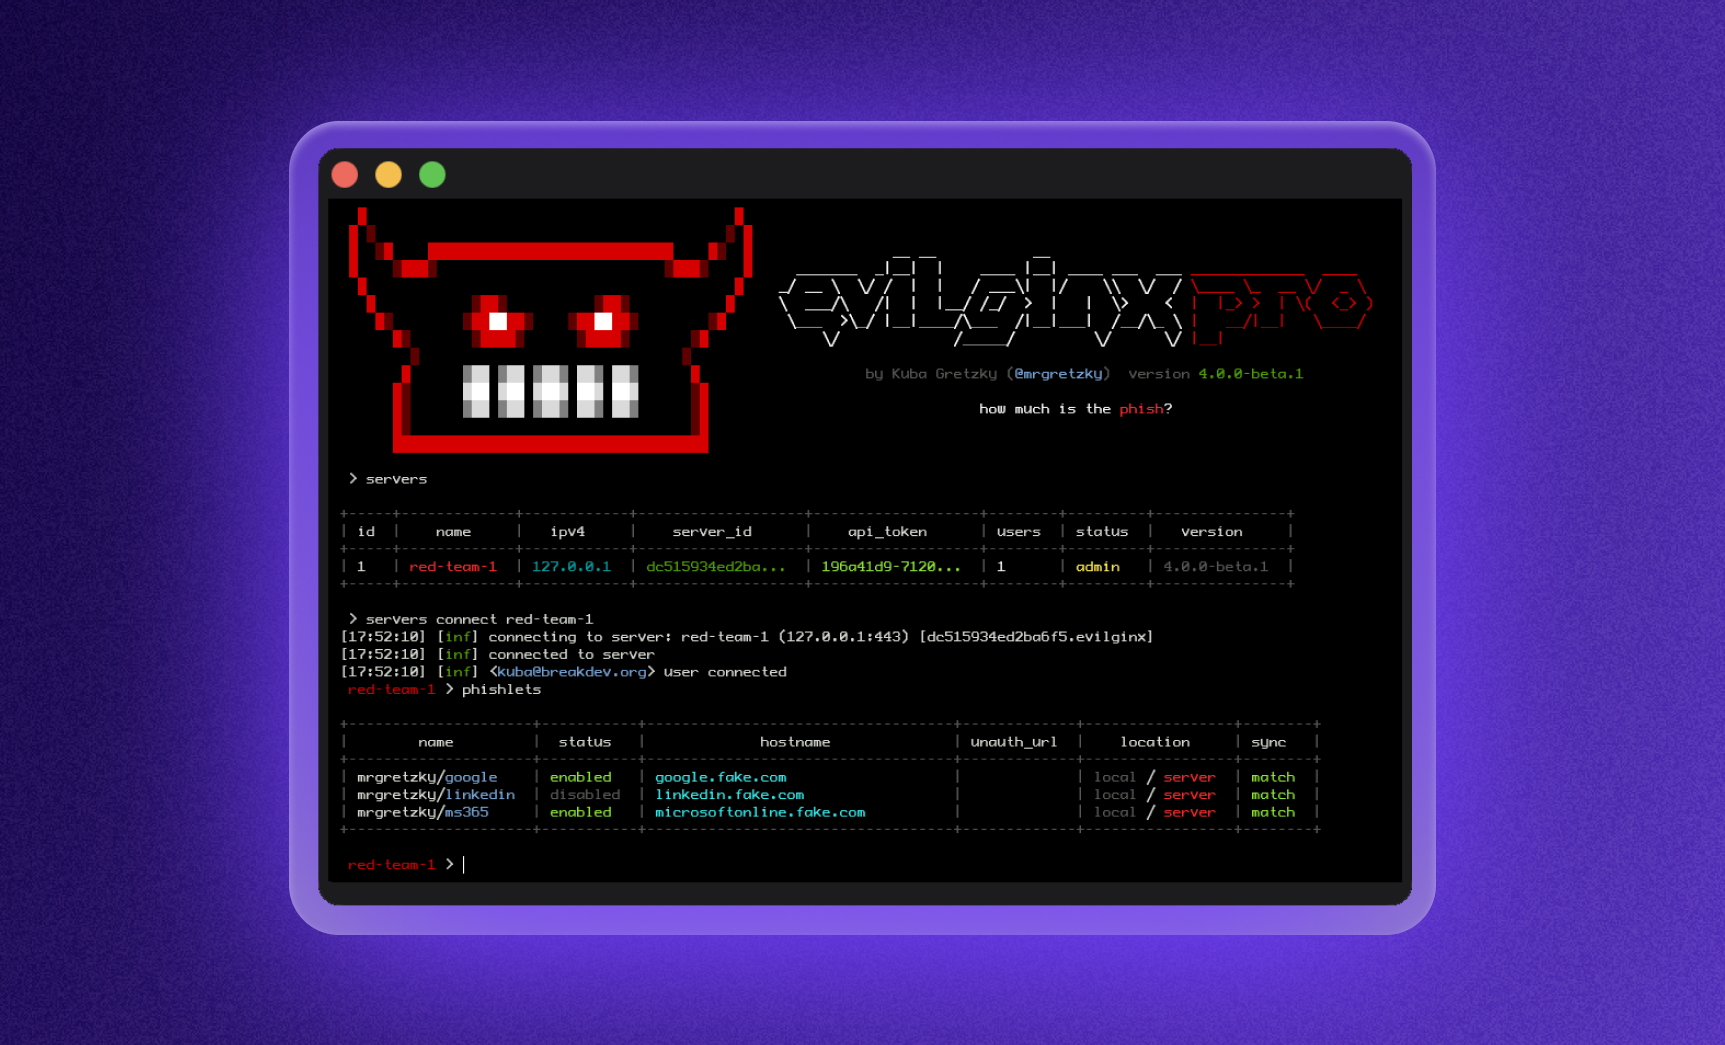Click "match" sync value in ms365 row
Image resolution: width=1725 pixels, height=1045 pixels.
click(1272, 812)
